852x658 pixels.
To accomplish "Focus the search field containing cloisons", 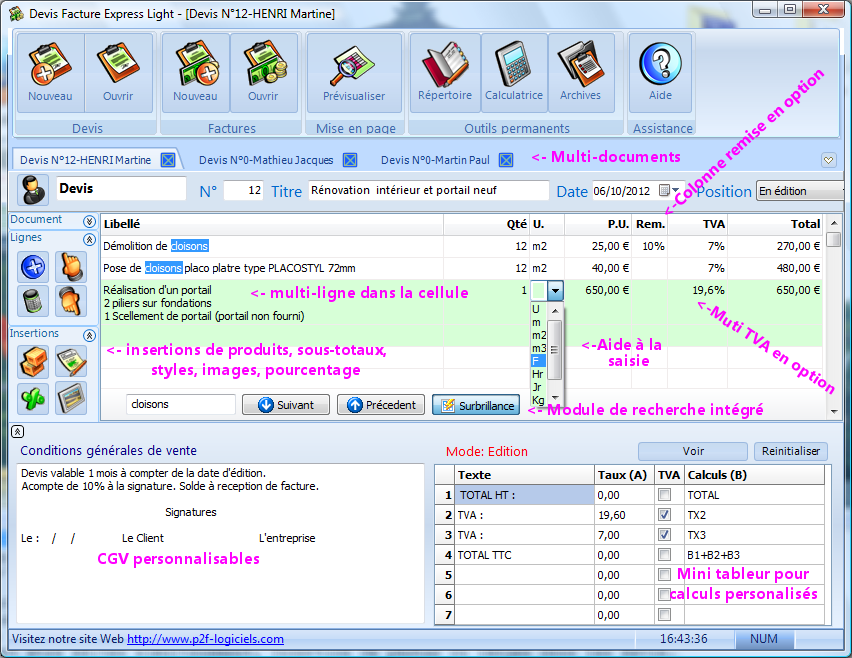I will [181, 405].
